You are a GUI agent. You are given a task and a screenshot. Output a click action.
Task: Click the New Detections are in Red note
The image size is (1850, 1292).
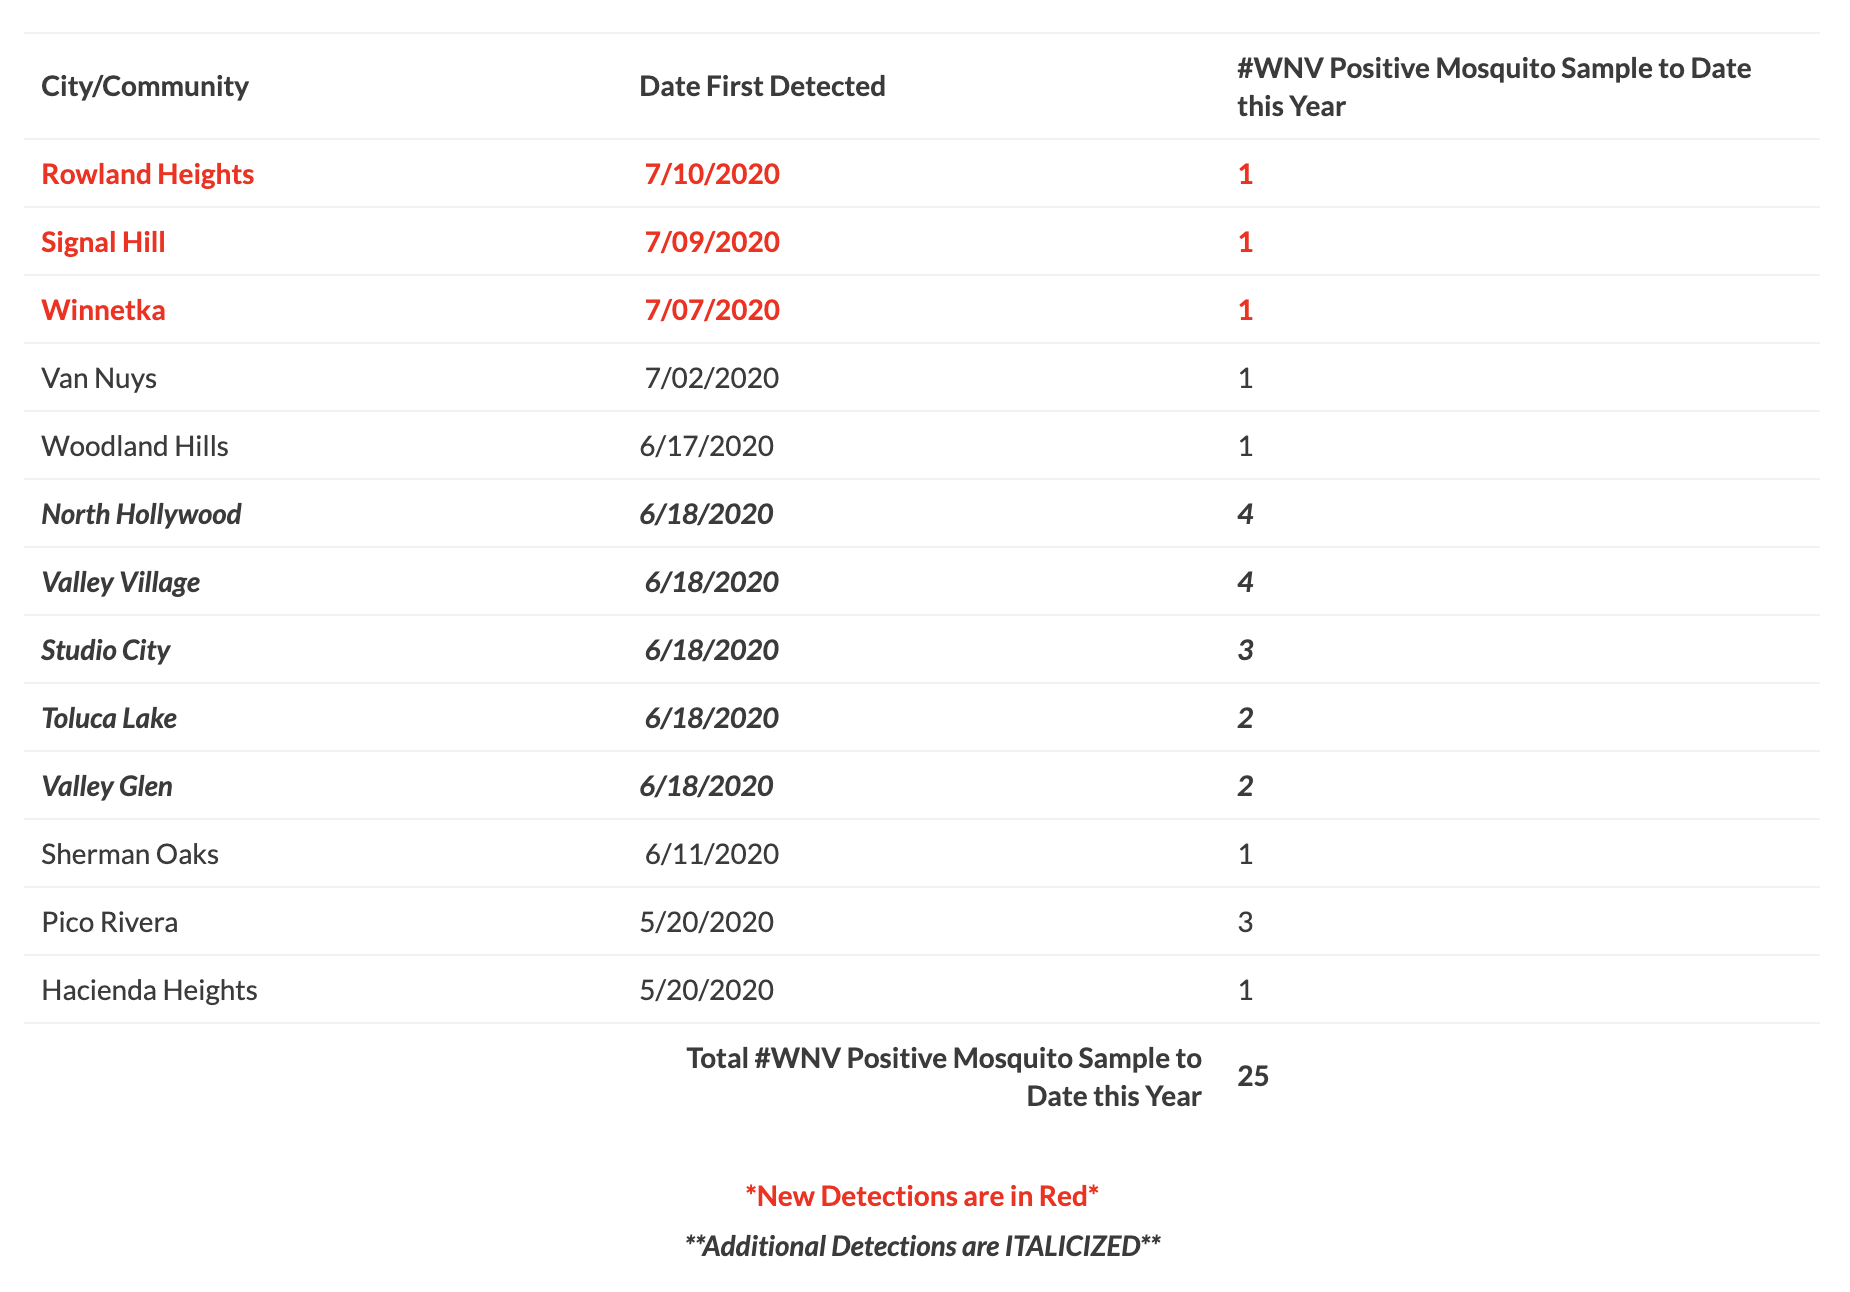[x=922, y=1196]
